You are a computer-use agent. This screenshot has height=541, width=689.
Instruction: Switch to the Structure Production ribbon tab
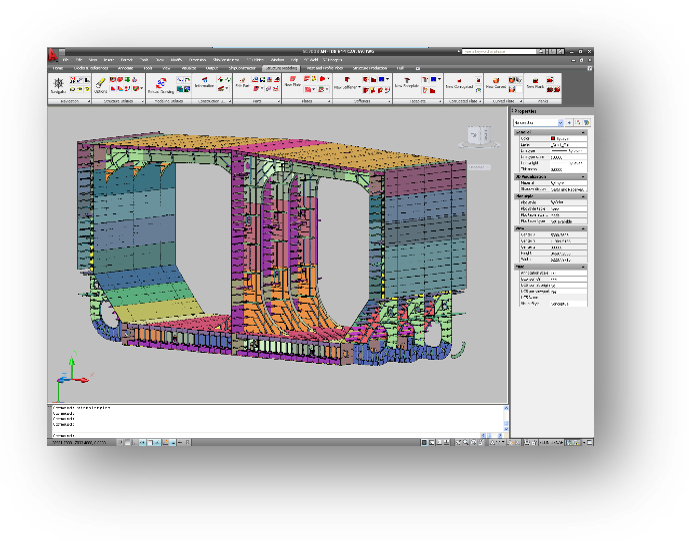[370, 69]
